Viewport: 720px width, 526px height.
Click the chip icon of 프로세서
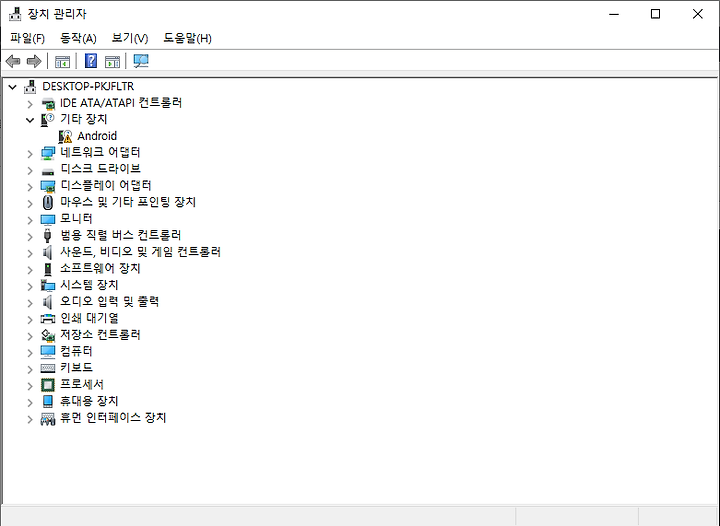pos(48,385)
